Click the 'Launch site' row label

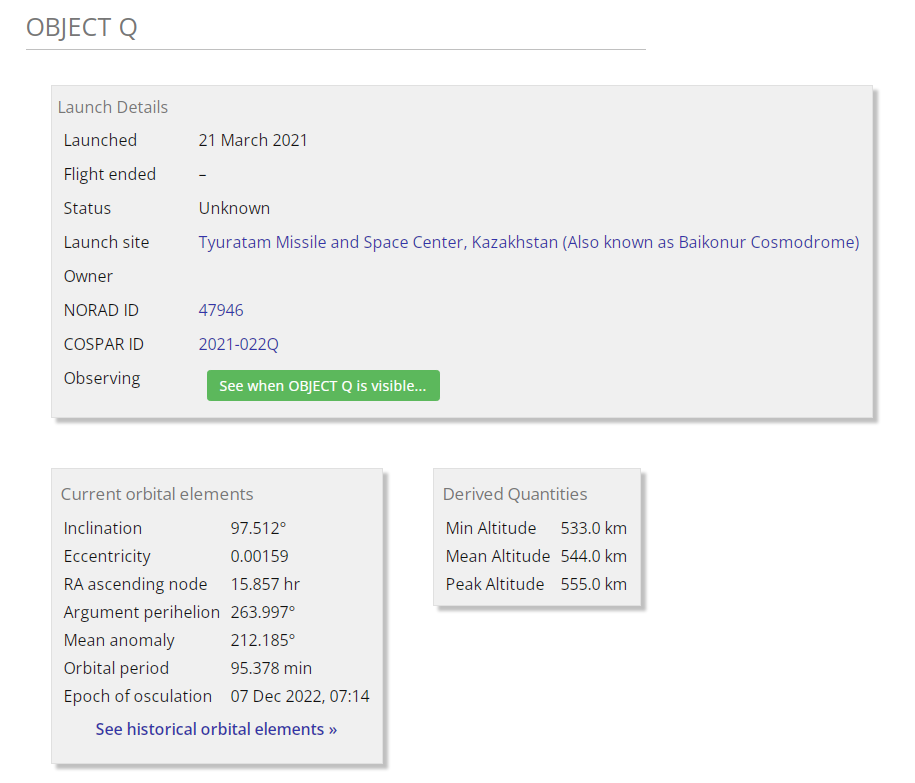click(x=106, y=242)
